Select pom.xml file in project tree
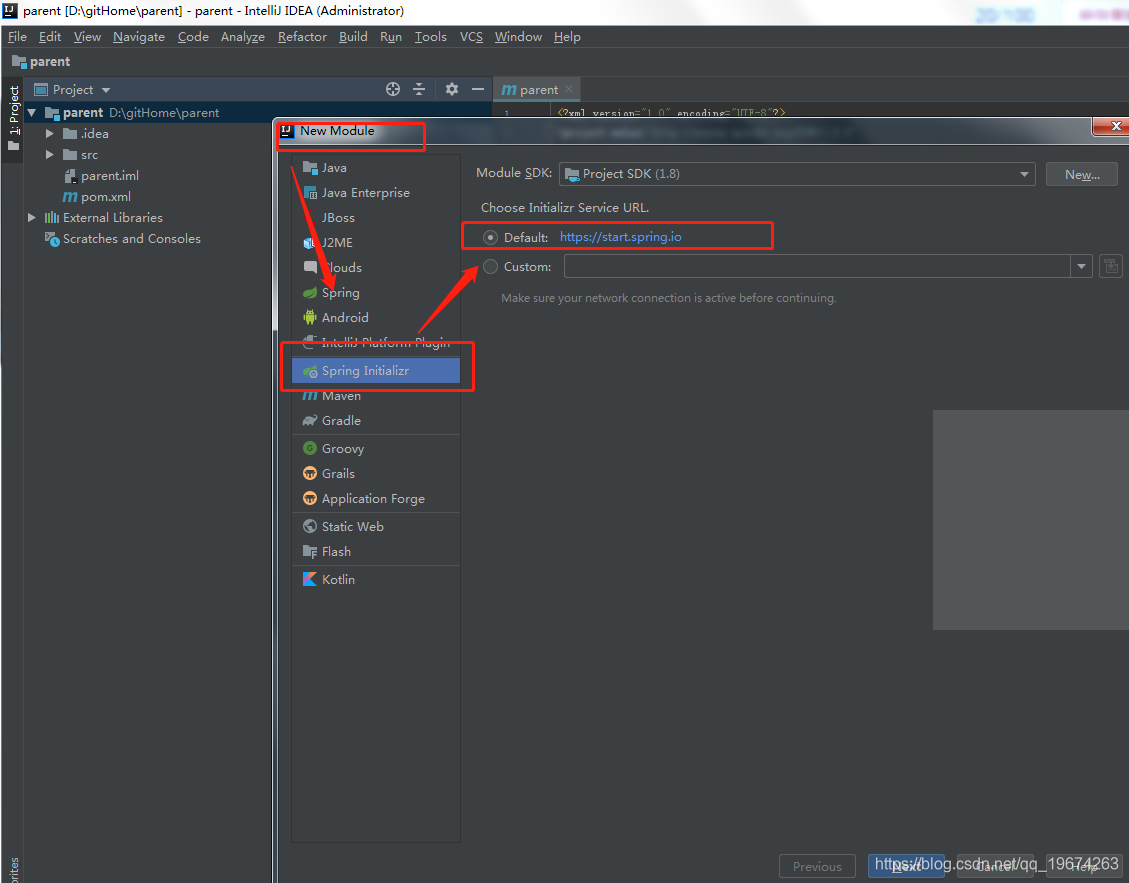 96,197
